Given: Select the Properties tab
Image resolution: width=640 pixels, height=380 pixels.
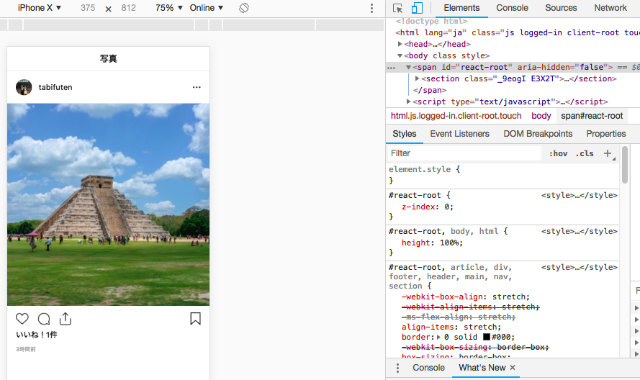Looking at the screenshot, I should tap(606, 134).
